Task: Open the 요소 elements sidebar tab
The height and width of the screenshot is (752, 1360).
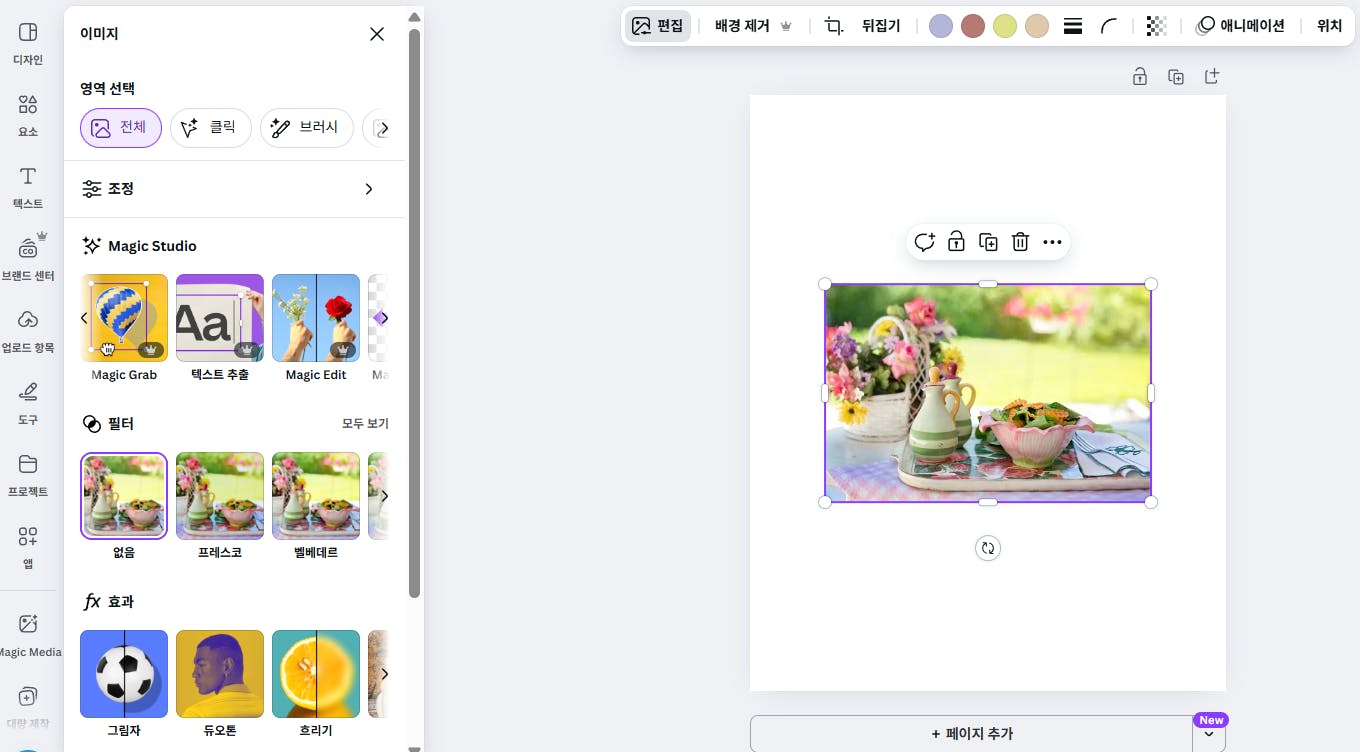Action: (28, 116)
